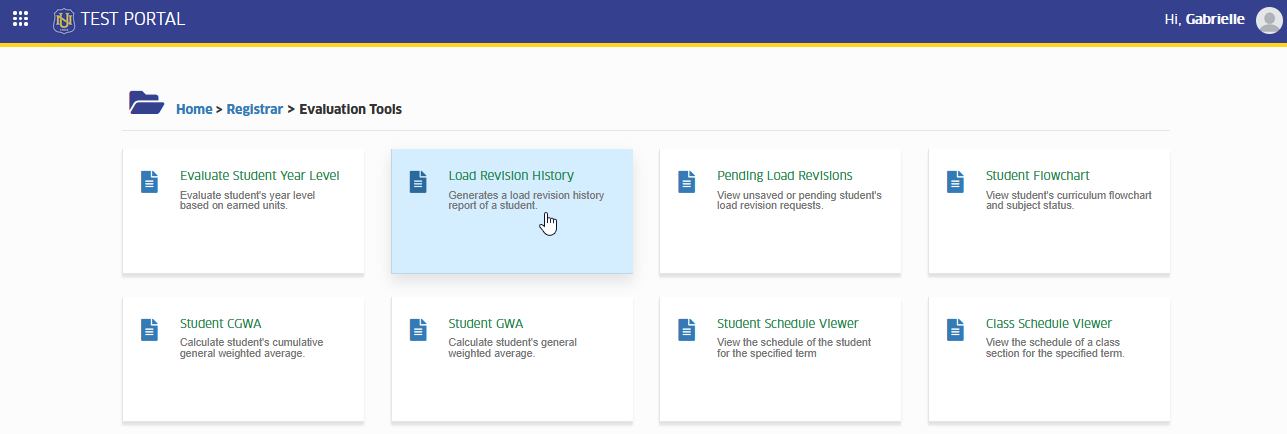Image resolution: width=1287 pixels, height=434 pixels.
Task: Go to Home in the breadcrumb
Action: click(x=194, y=109)
